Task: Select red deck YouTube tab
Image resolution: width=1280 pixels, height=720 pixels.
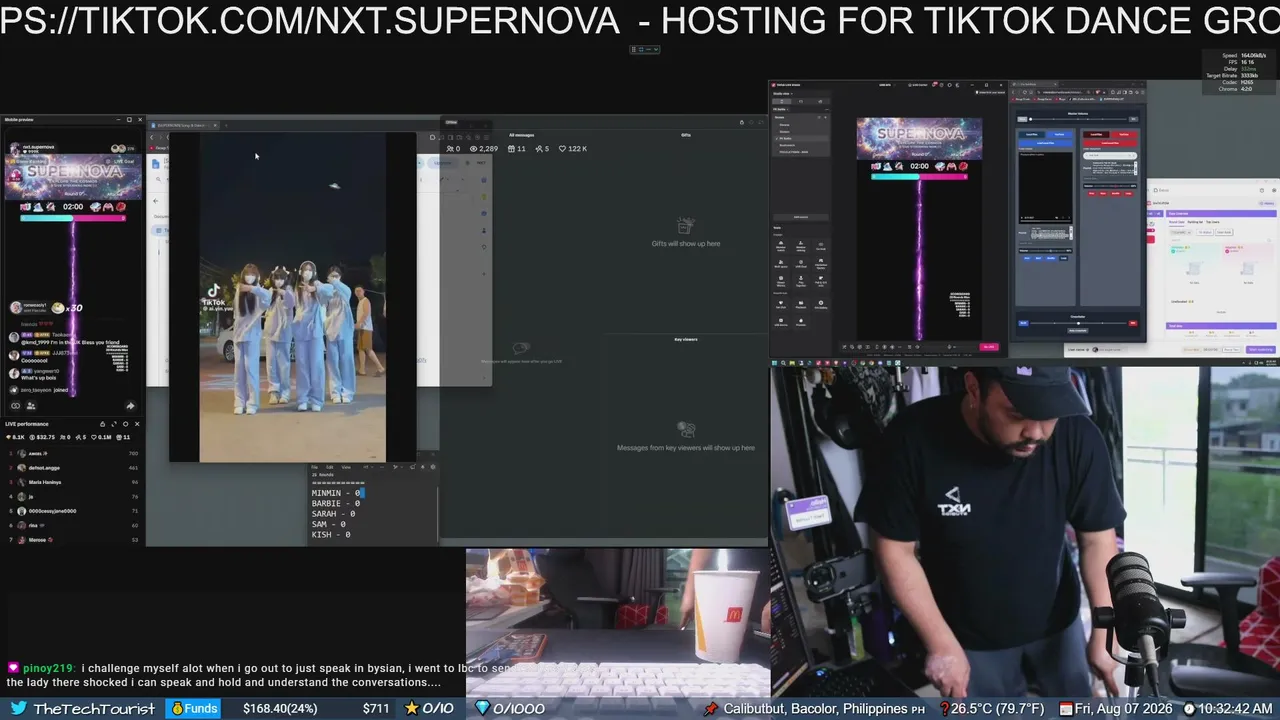Action: tap(1124, 133)
